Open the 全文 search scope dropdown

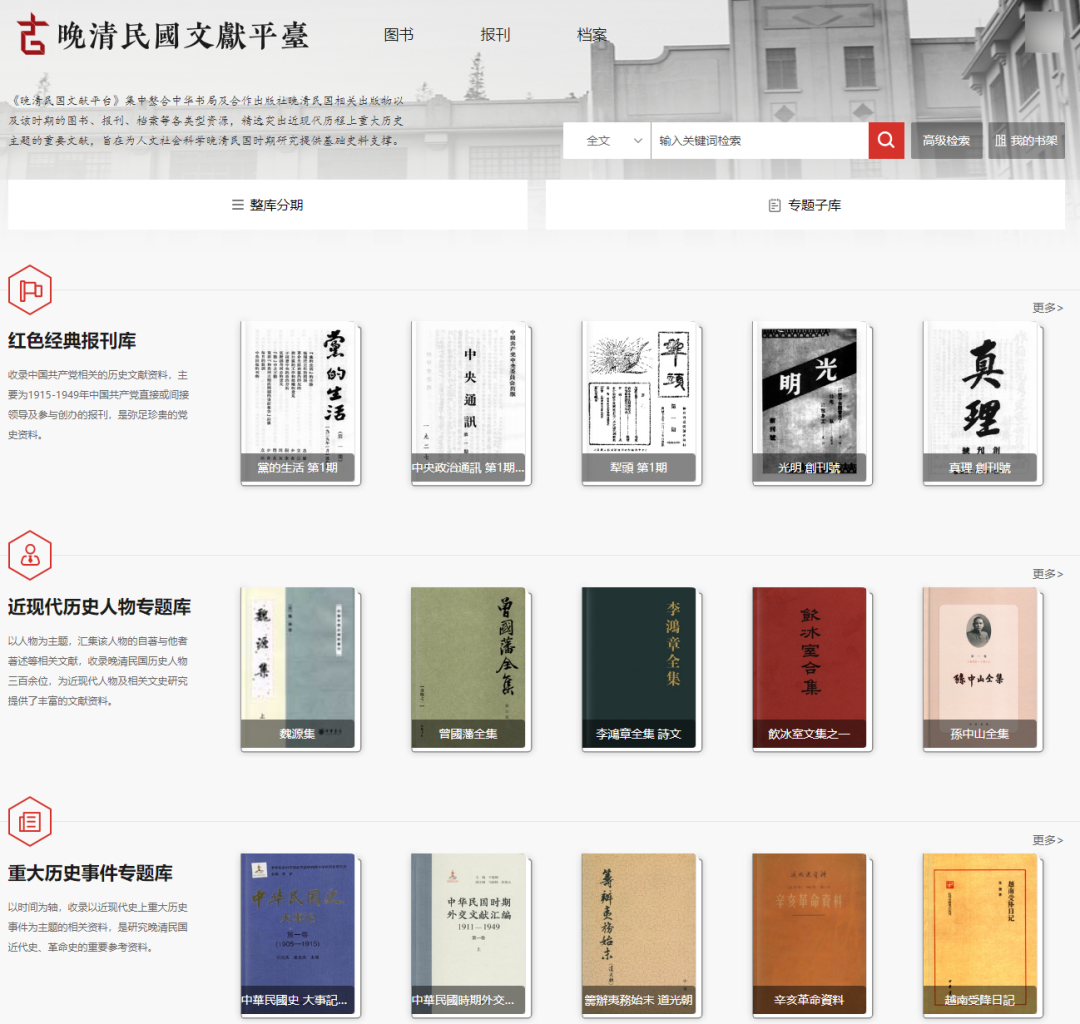607,141
